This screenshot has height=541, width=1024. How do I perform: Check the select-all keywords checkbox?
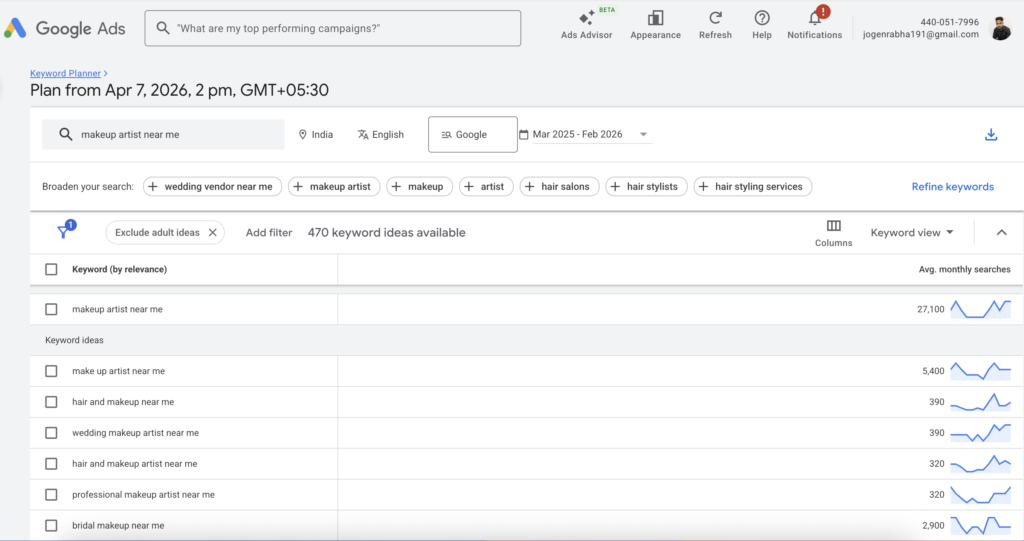pos(51,269)
